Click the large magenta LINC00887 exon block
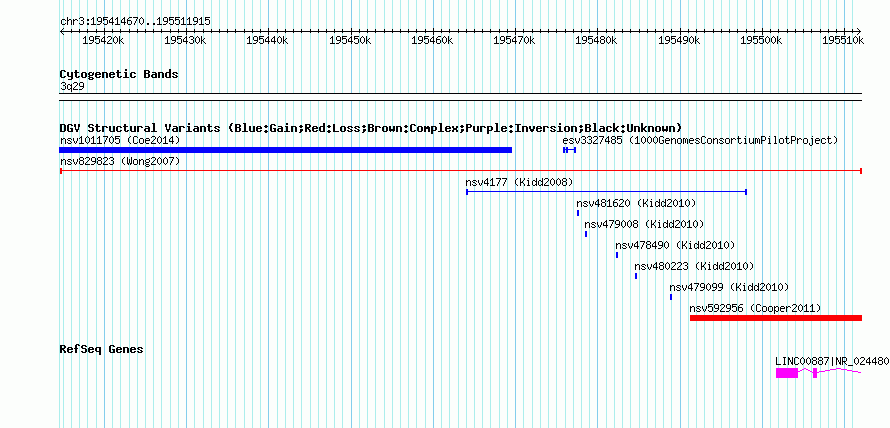The image size is (890, 428). click(787, 373)
